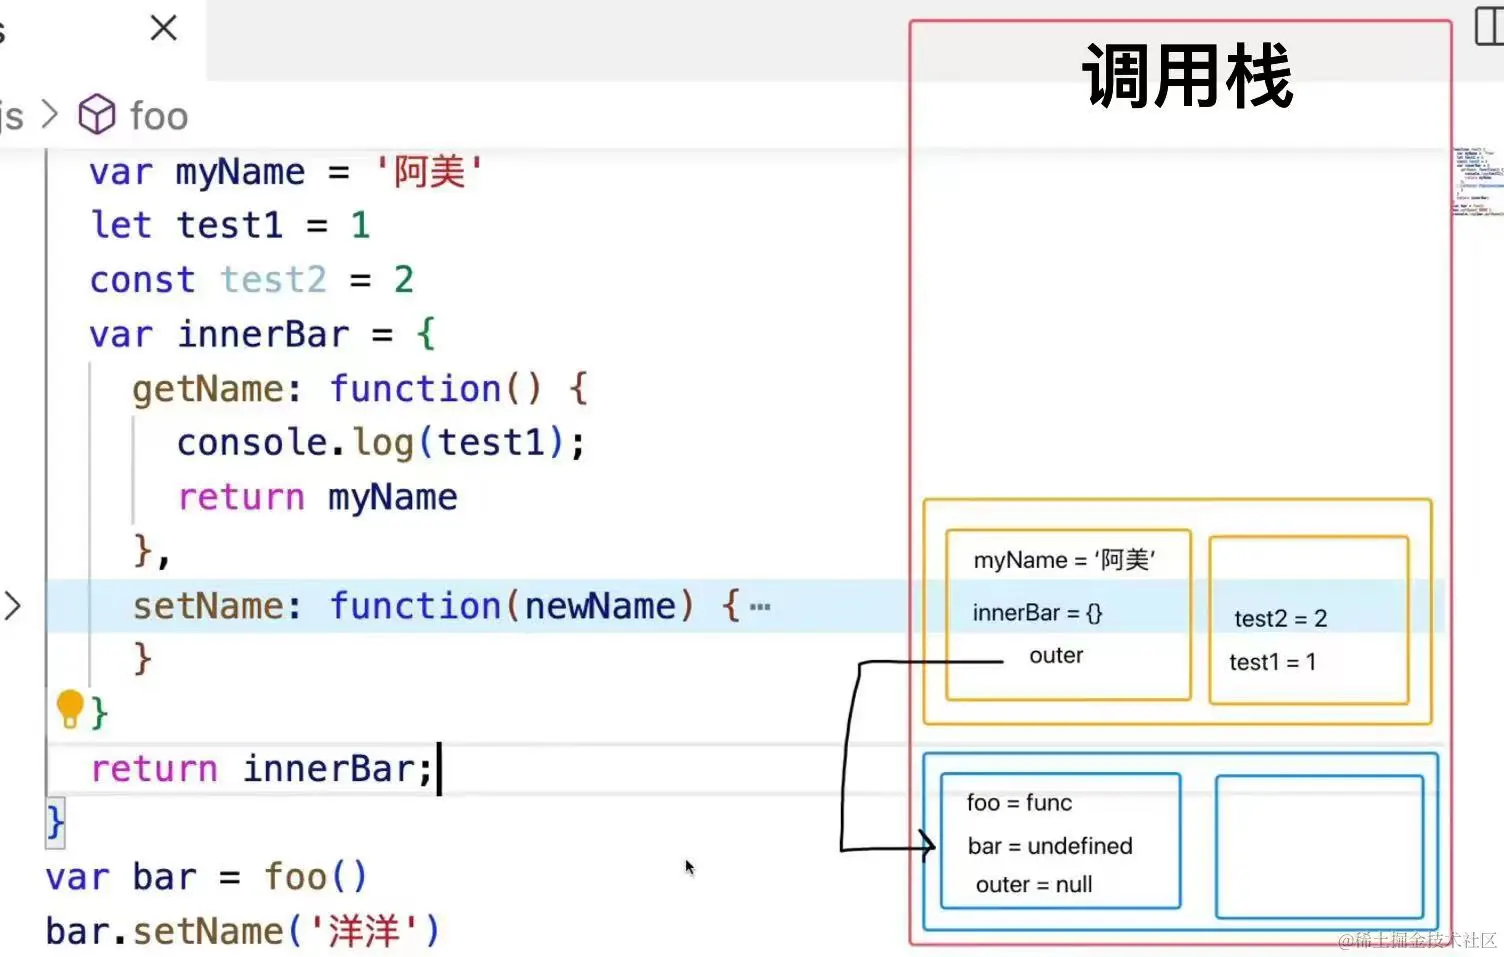The height and width of the screenshot is (957, 1504).
Task: Click the 'var myName' code line
Action: pos(287,171)
